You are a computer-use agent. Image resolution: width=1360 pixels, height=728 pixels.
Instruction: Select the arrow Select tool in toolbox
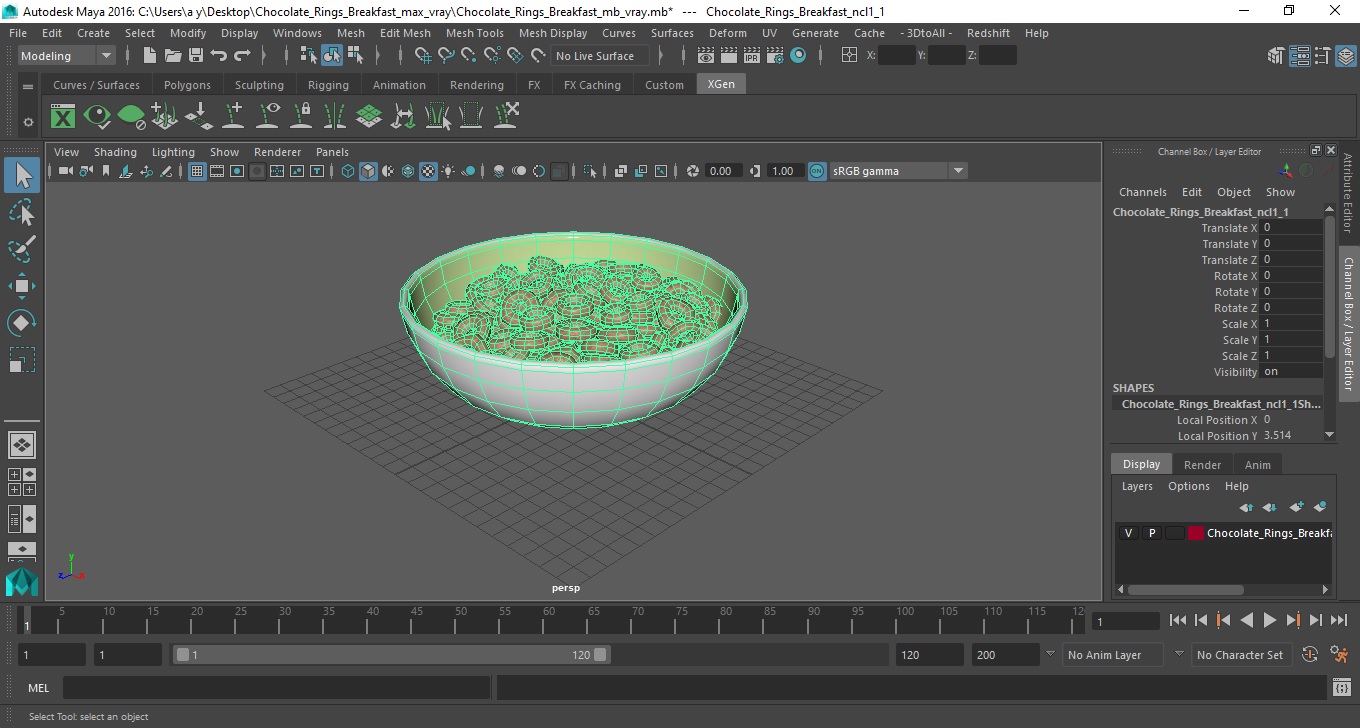tap(22, 176)
